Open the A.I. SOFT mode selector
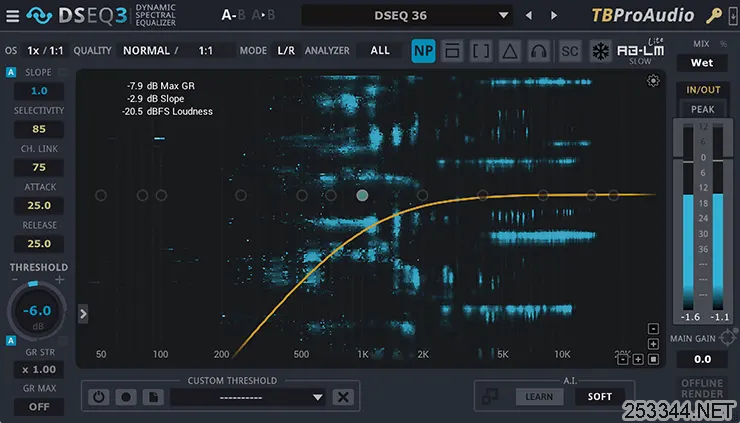 [x=600, y=397]
